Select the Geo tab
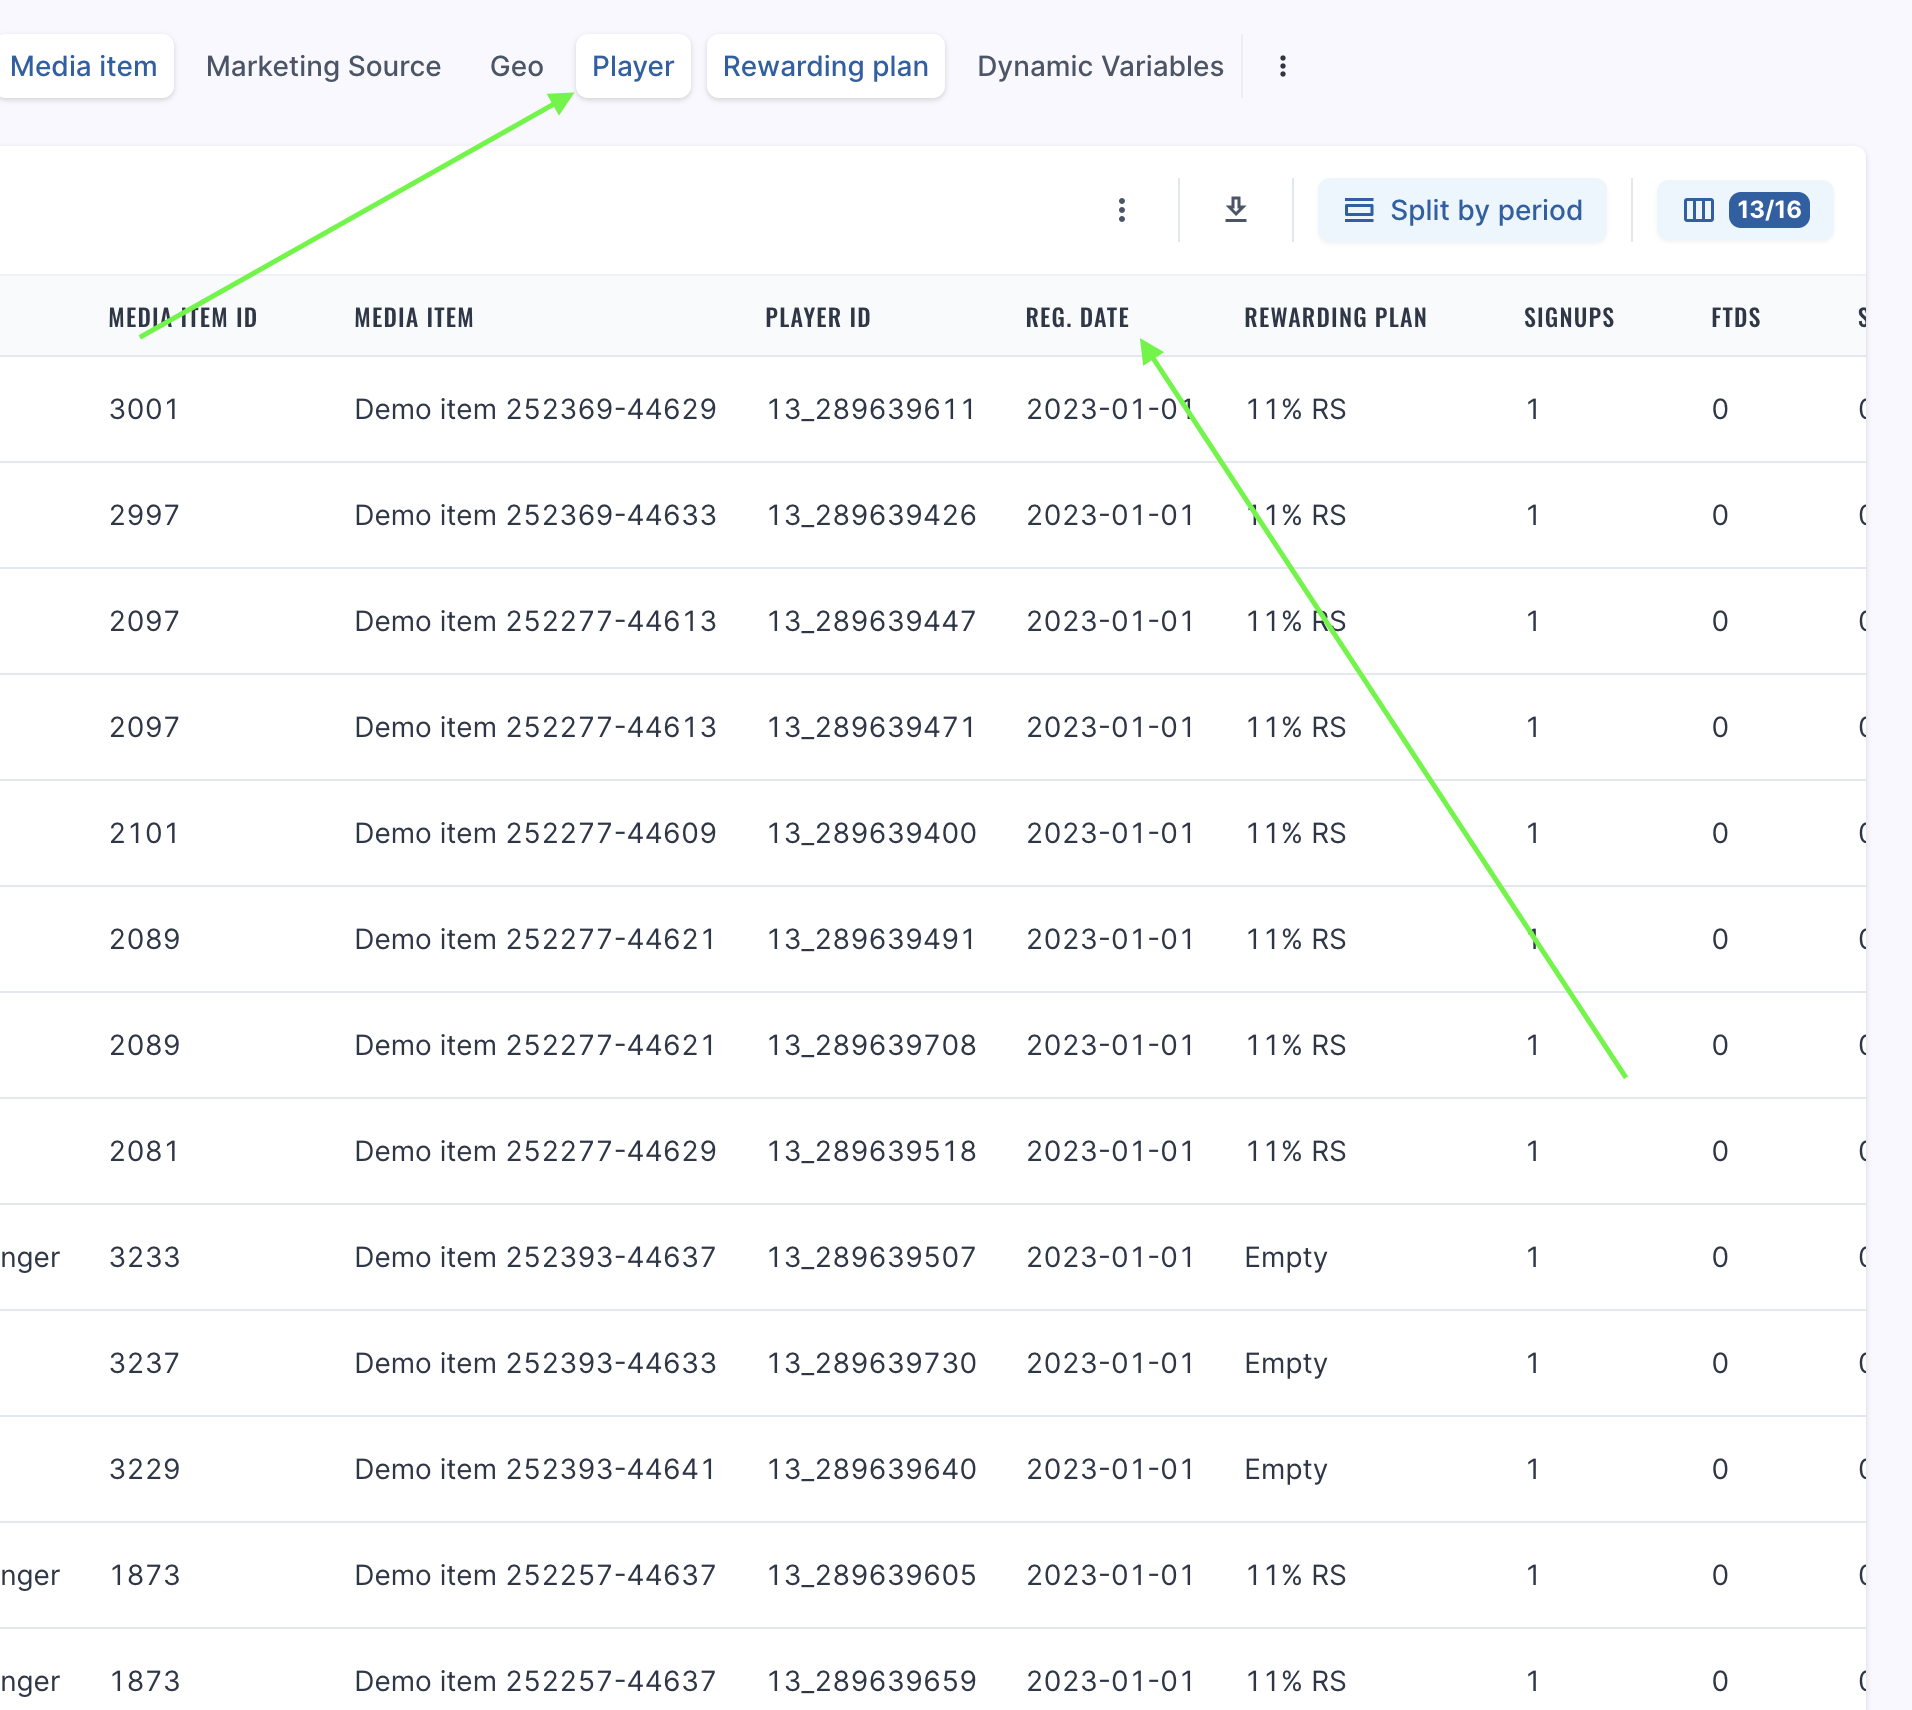The height and width of the screenshot is (1710, 1912). coord(516,66)
